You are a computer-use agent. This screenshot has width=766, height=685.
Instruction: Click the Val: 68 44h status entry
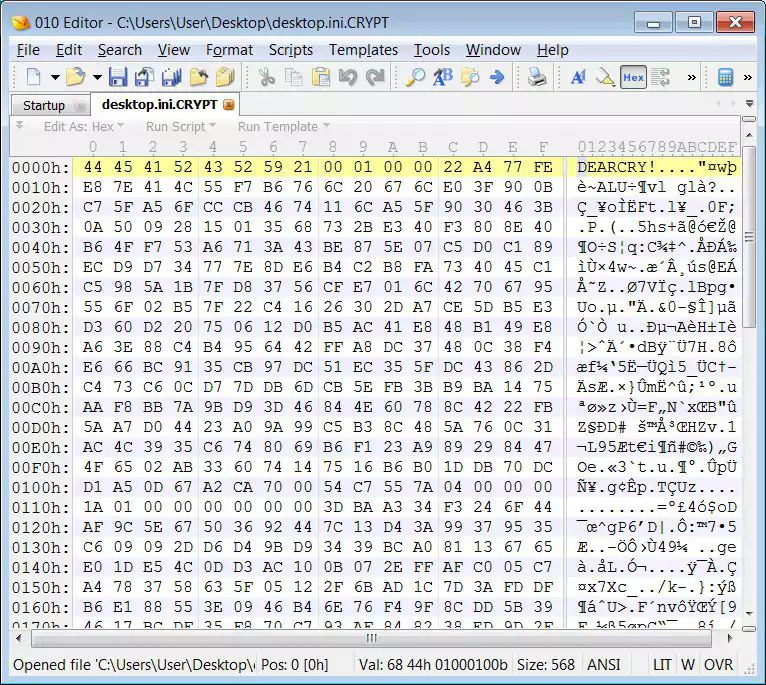(433, 665)
